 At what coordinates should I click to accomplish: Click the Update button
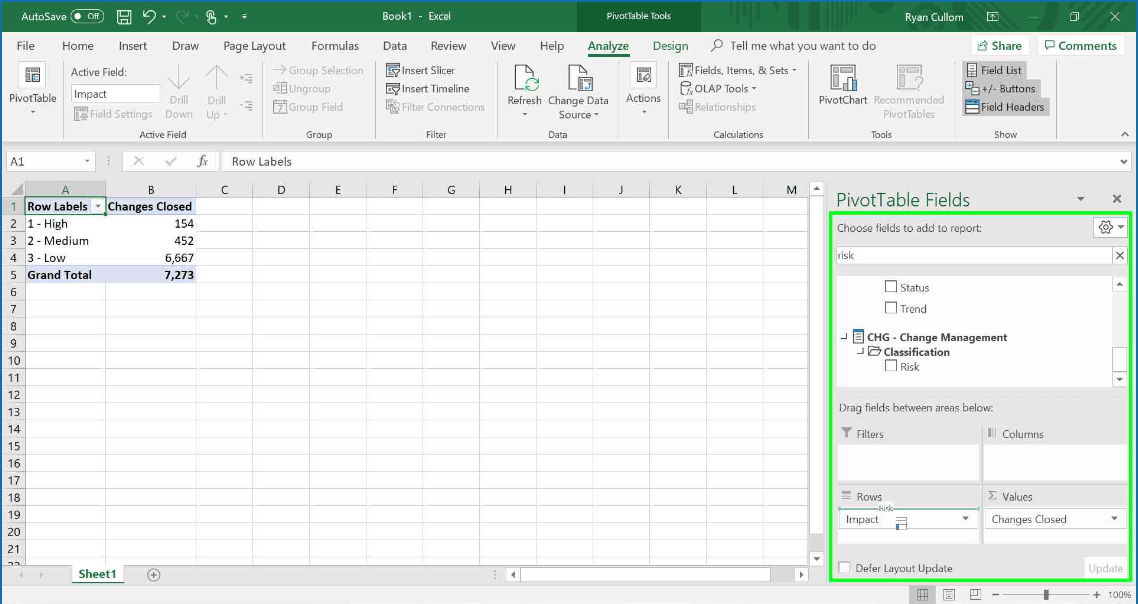(1105, 568)
